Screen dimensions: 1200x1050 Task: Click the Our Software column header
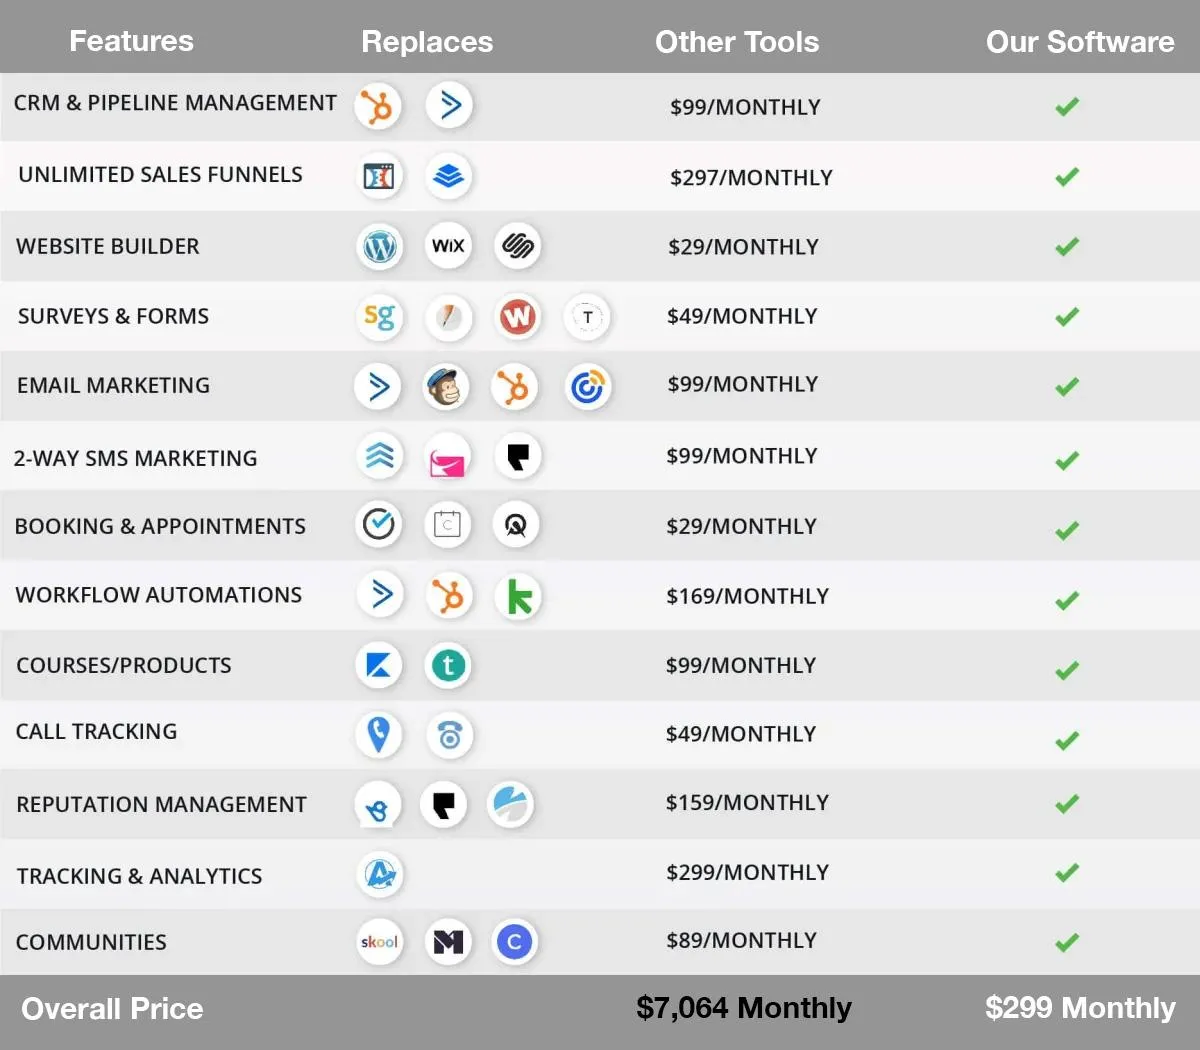point(1080,42)
